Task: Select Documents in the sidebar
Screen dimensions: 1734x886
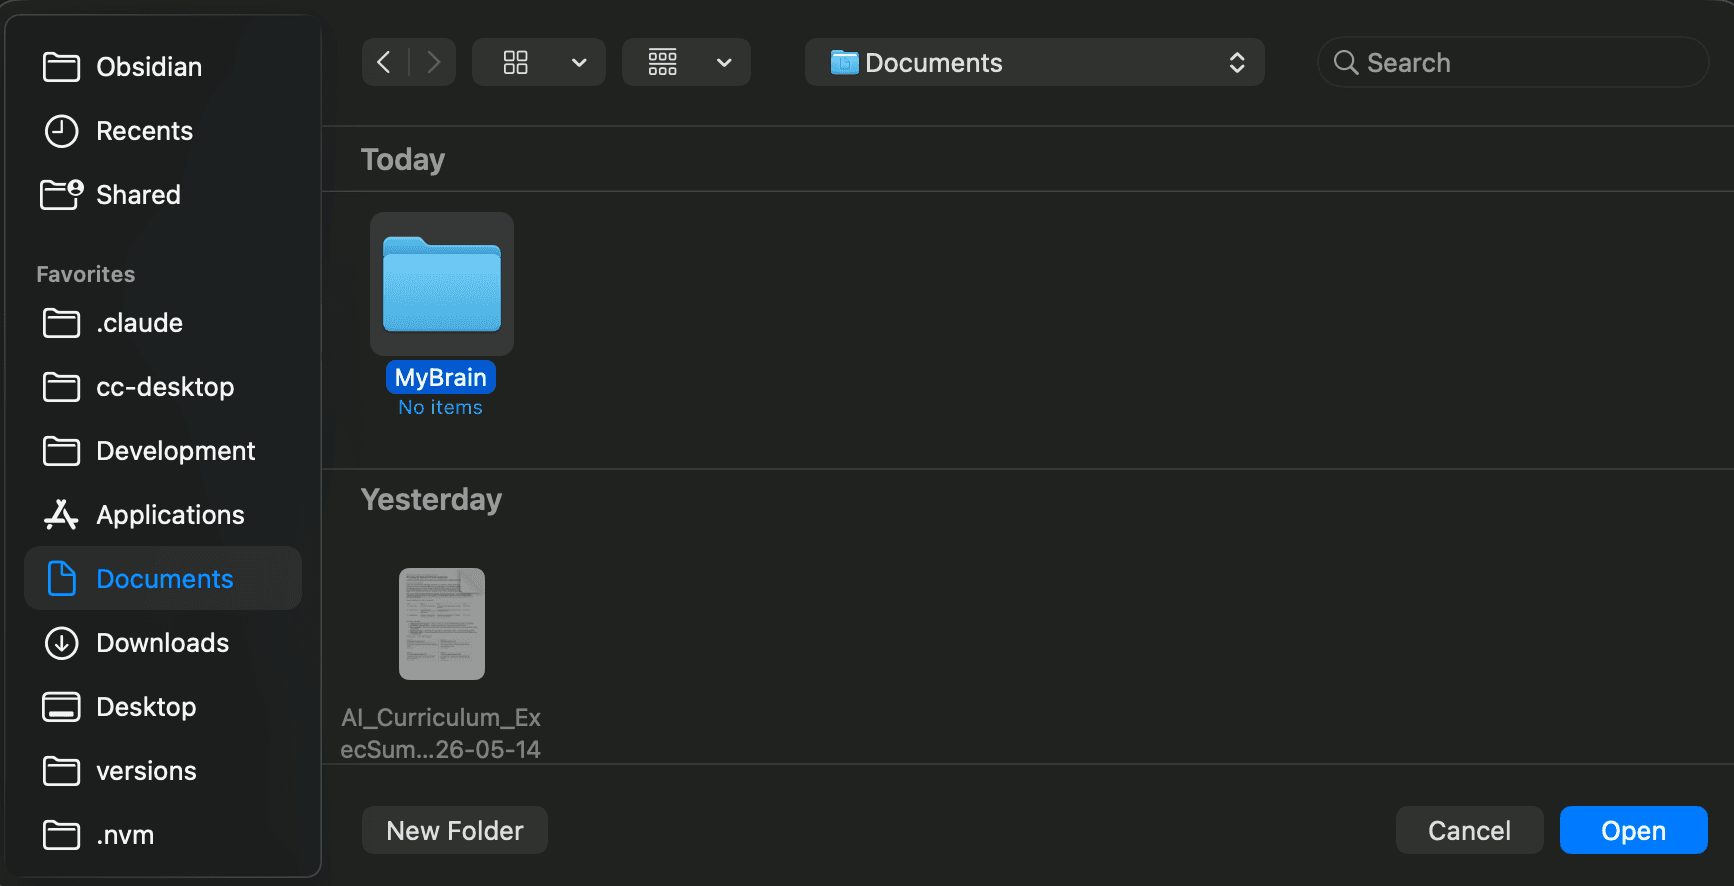Action: 163,578
